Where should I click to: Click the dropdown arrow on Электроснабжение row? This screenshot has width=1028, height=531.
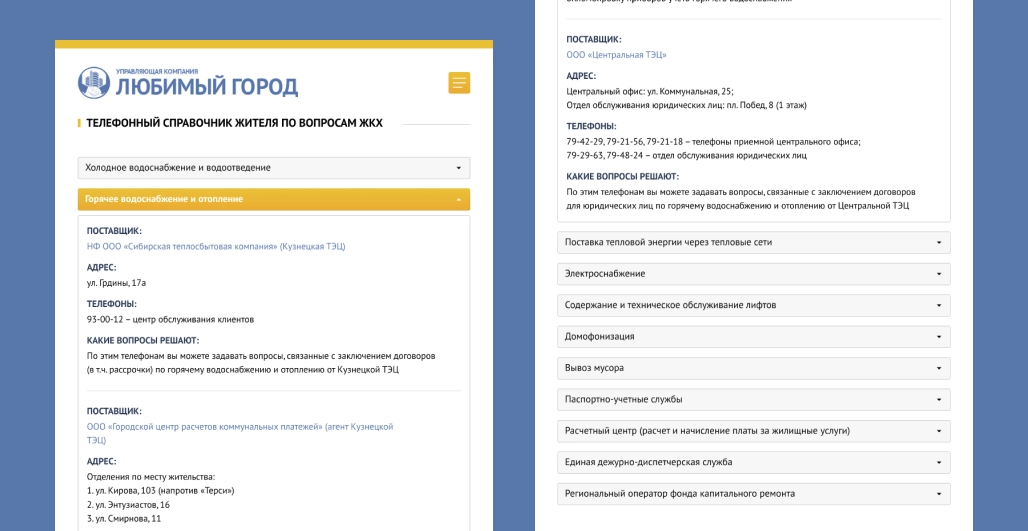(x=938, y=274)
